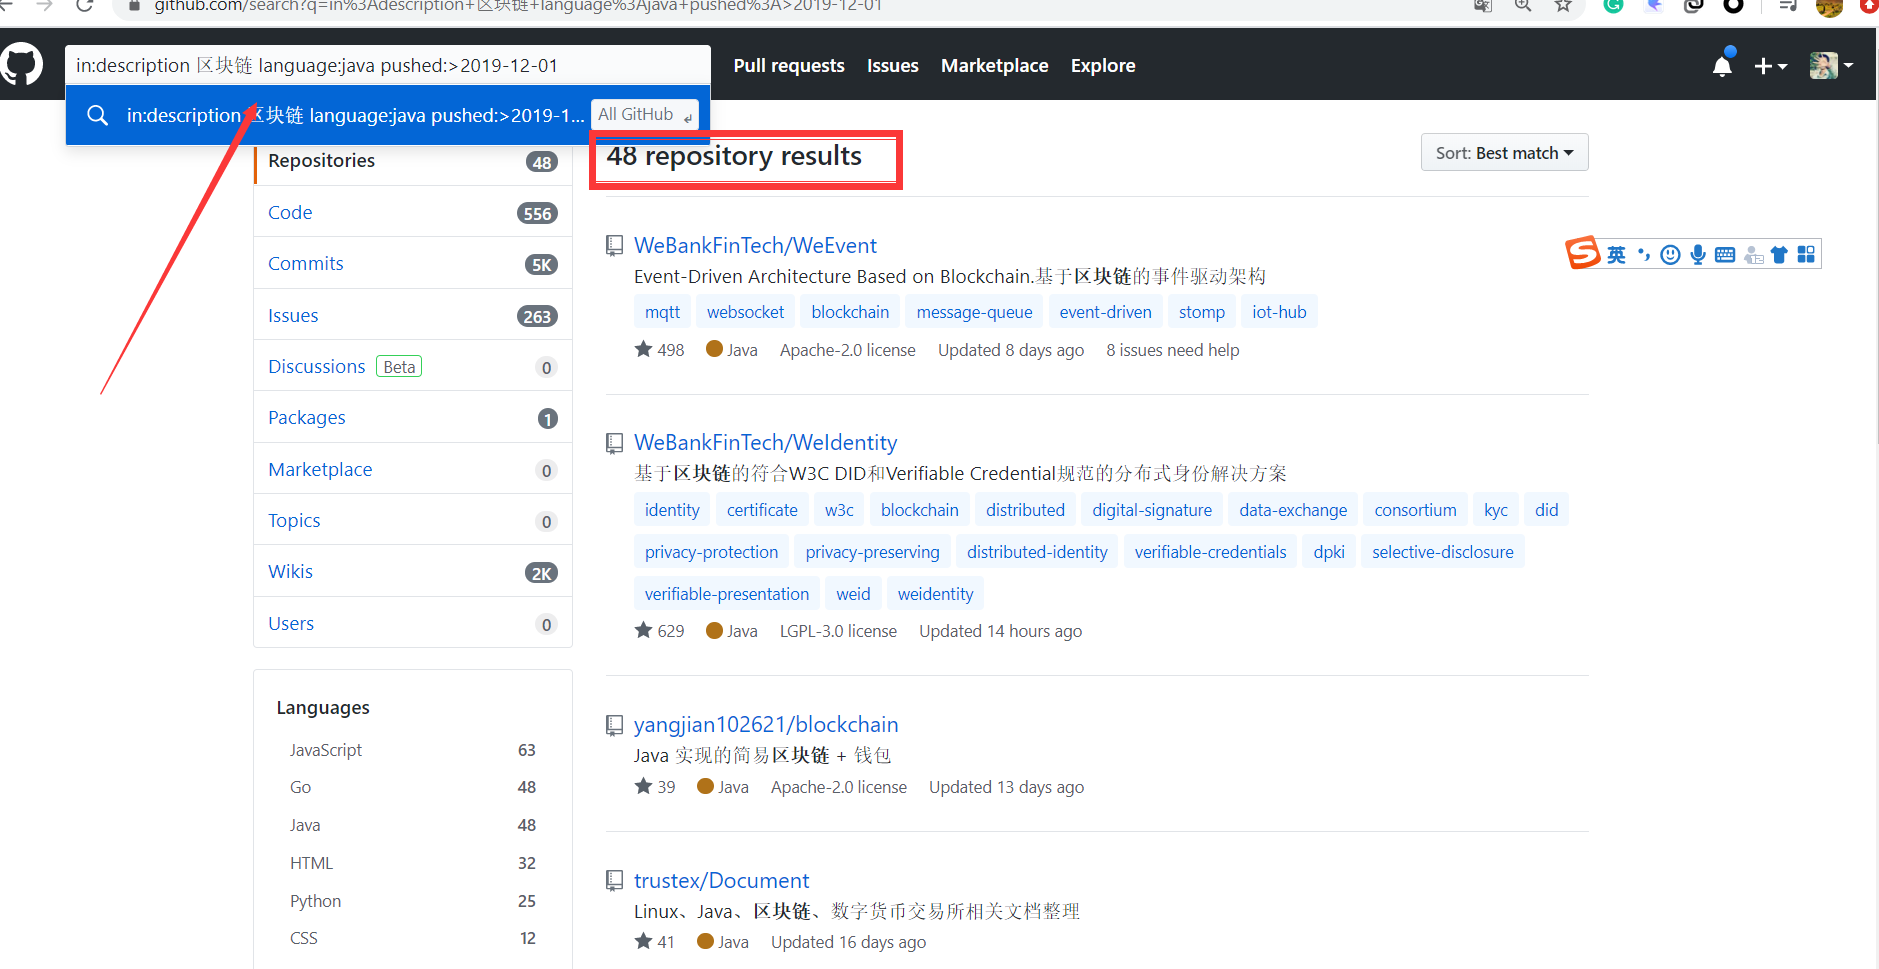Click the search magnifier icon in suggestion
This screenshot has width=1879, height=969.
pos(97,115)
